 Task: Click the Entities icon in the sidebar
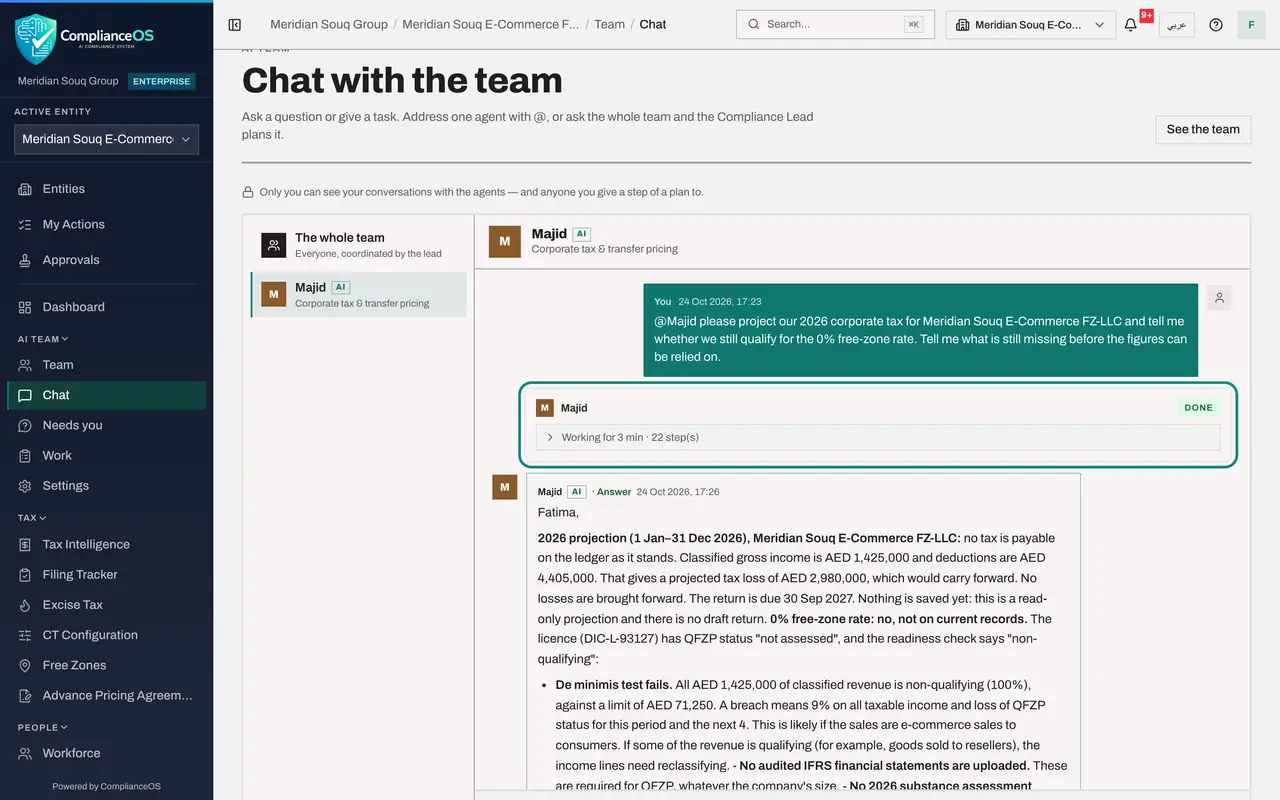coord(25,189)
